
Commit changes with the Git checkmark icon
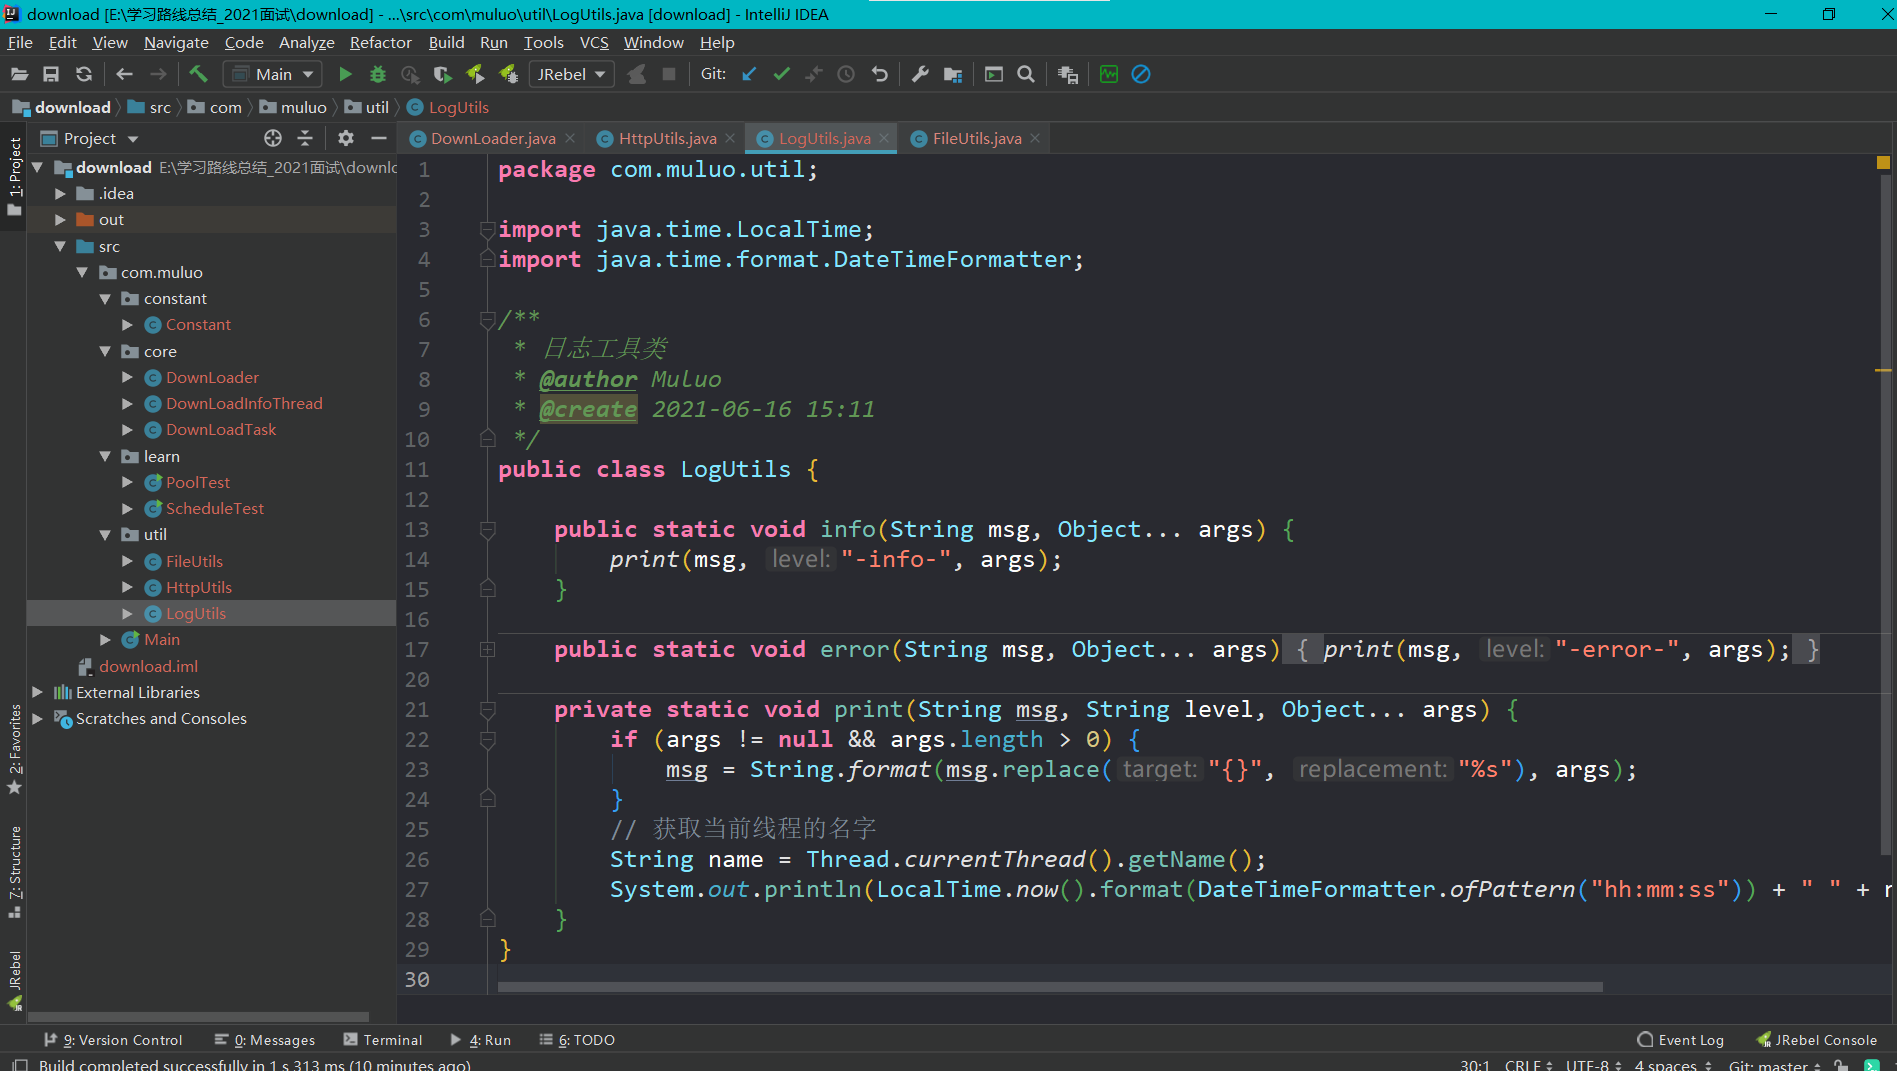pyautogui.click(x=781, y=74)
